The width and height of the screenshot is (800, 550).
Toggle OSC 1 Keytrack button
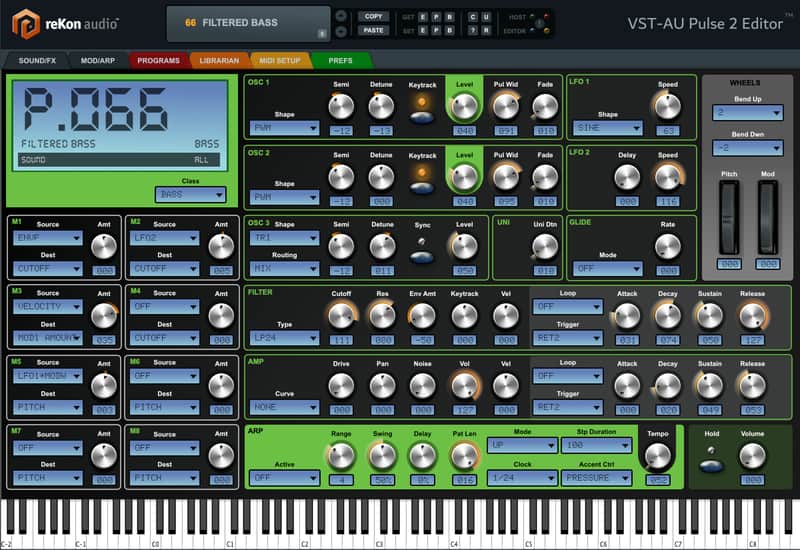click(x=422, y=117)
